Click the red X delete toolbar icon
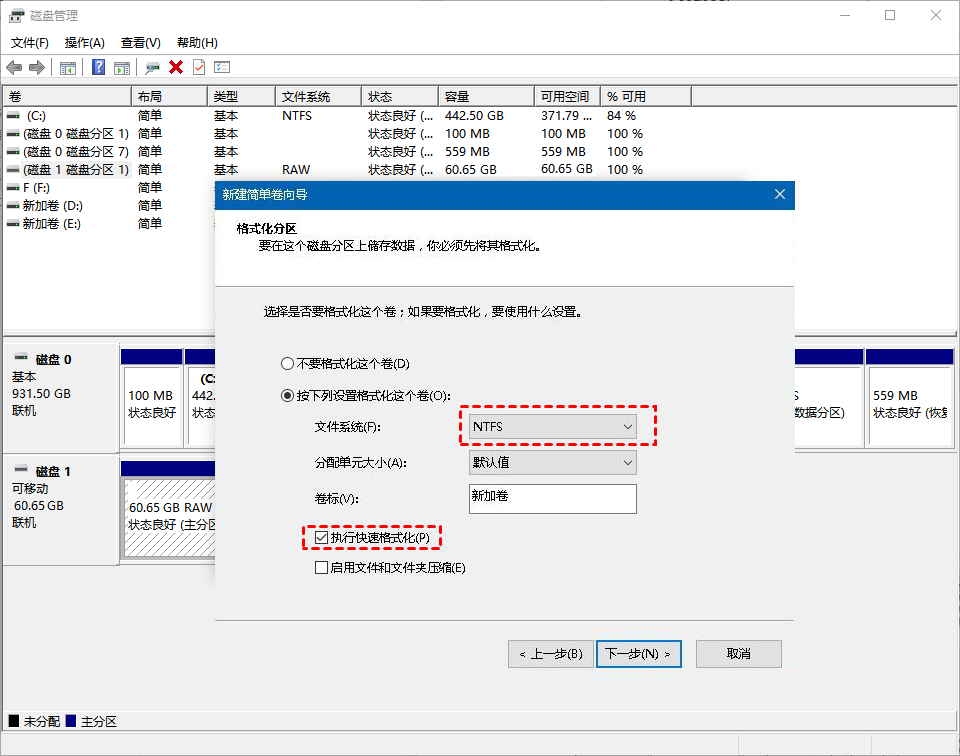The height and width of the screenshot is (756, 960). pyautogui.click(x=176, y=67)
